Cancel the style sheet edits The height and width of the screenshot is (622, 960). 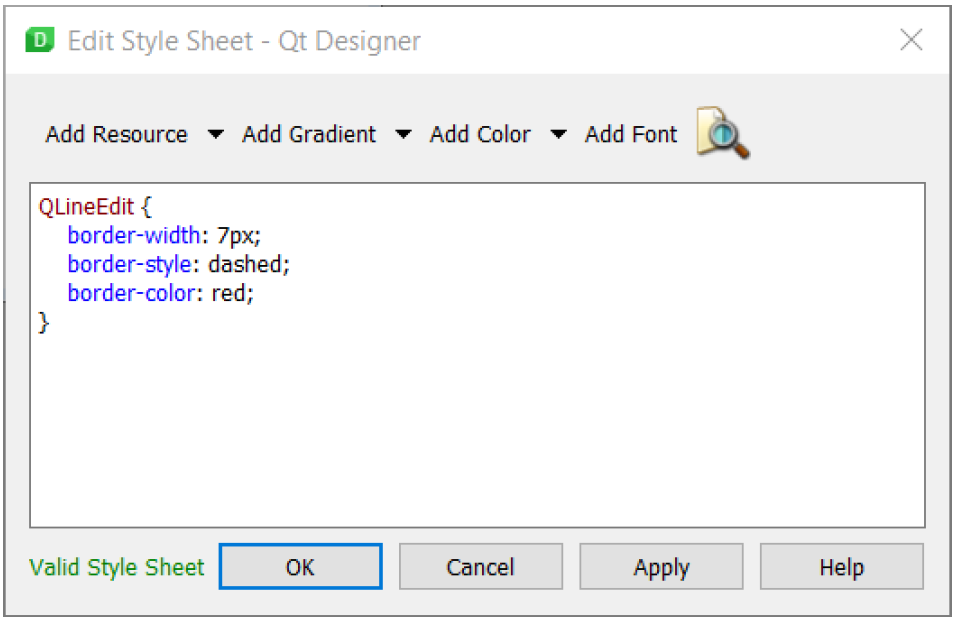tap(481, 567)
